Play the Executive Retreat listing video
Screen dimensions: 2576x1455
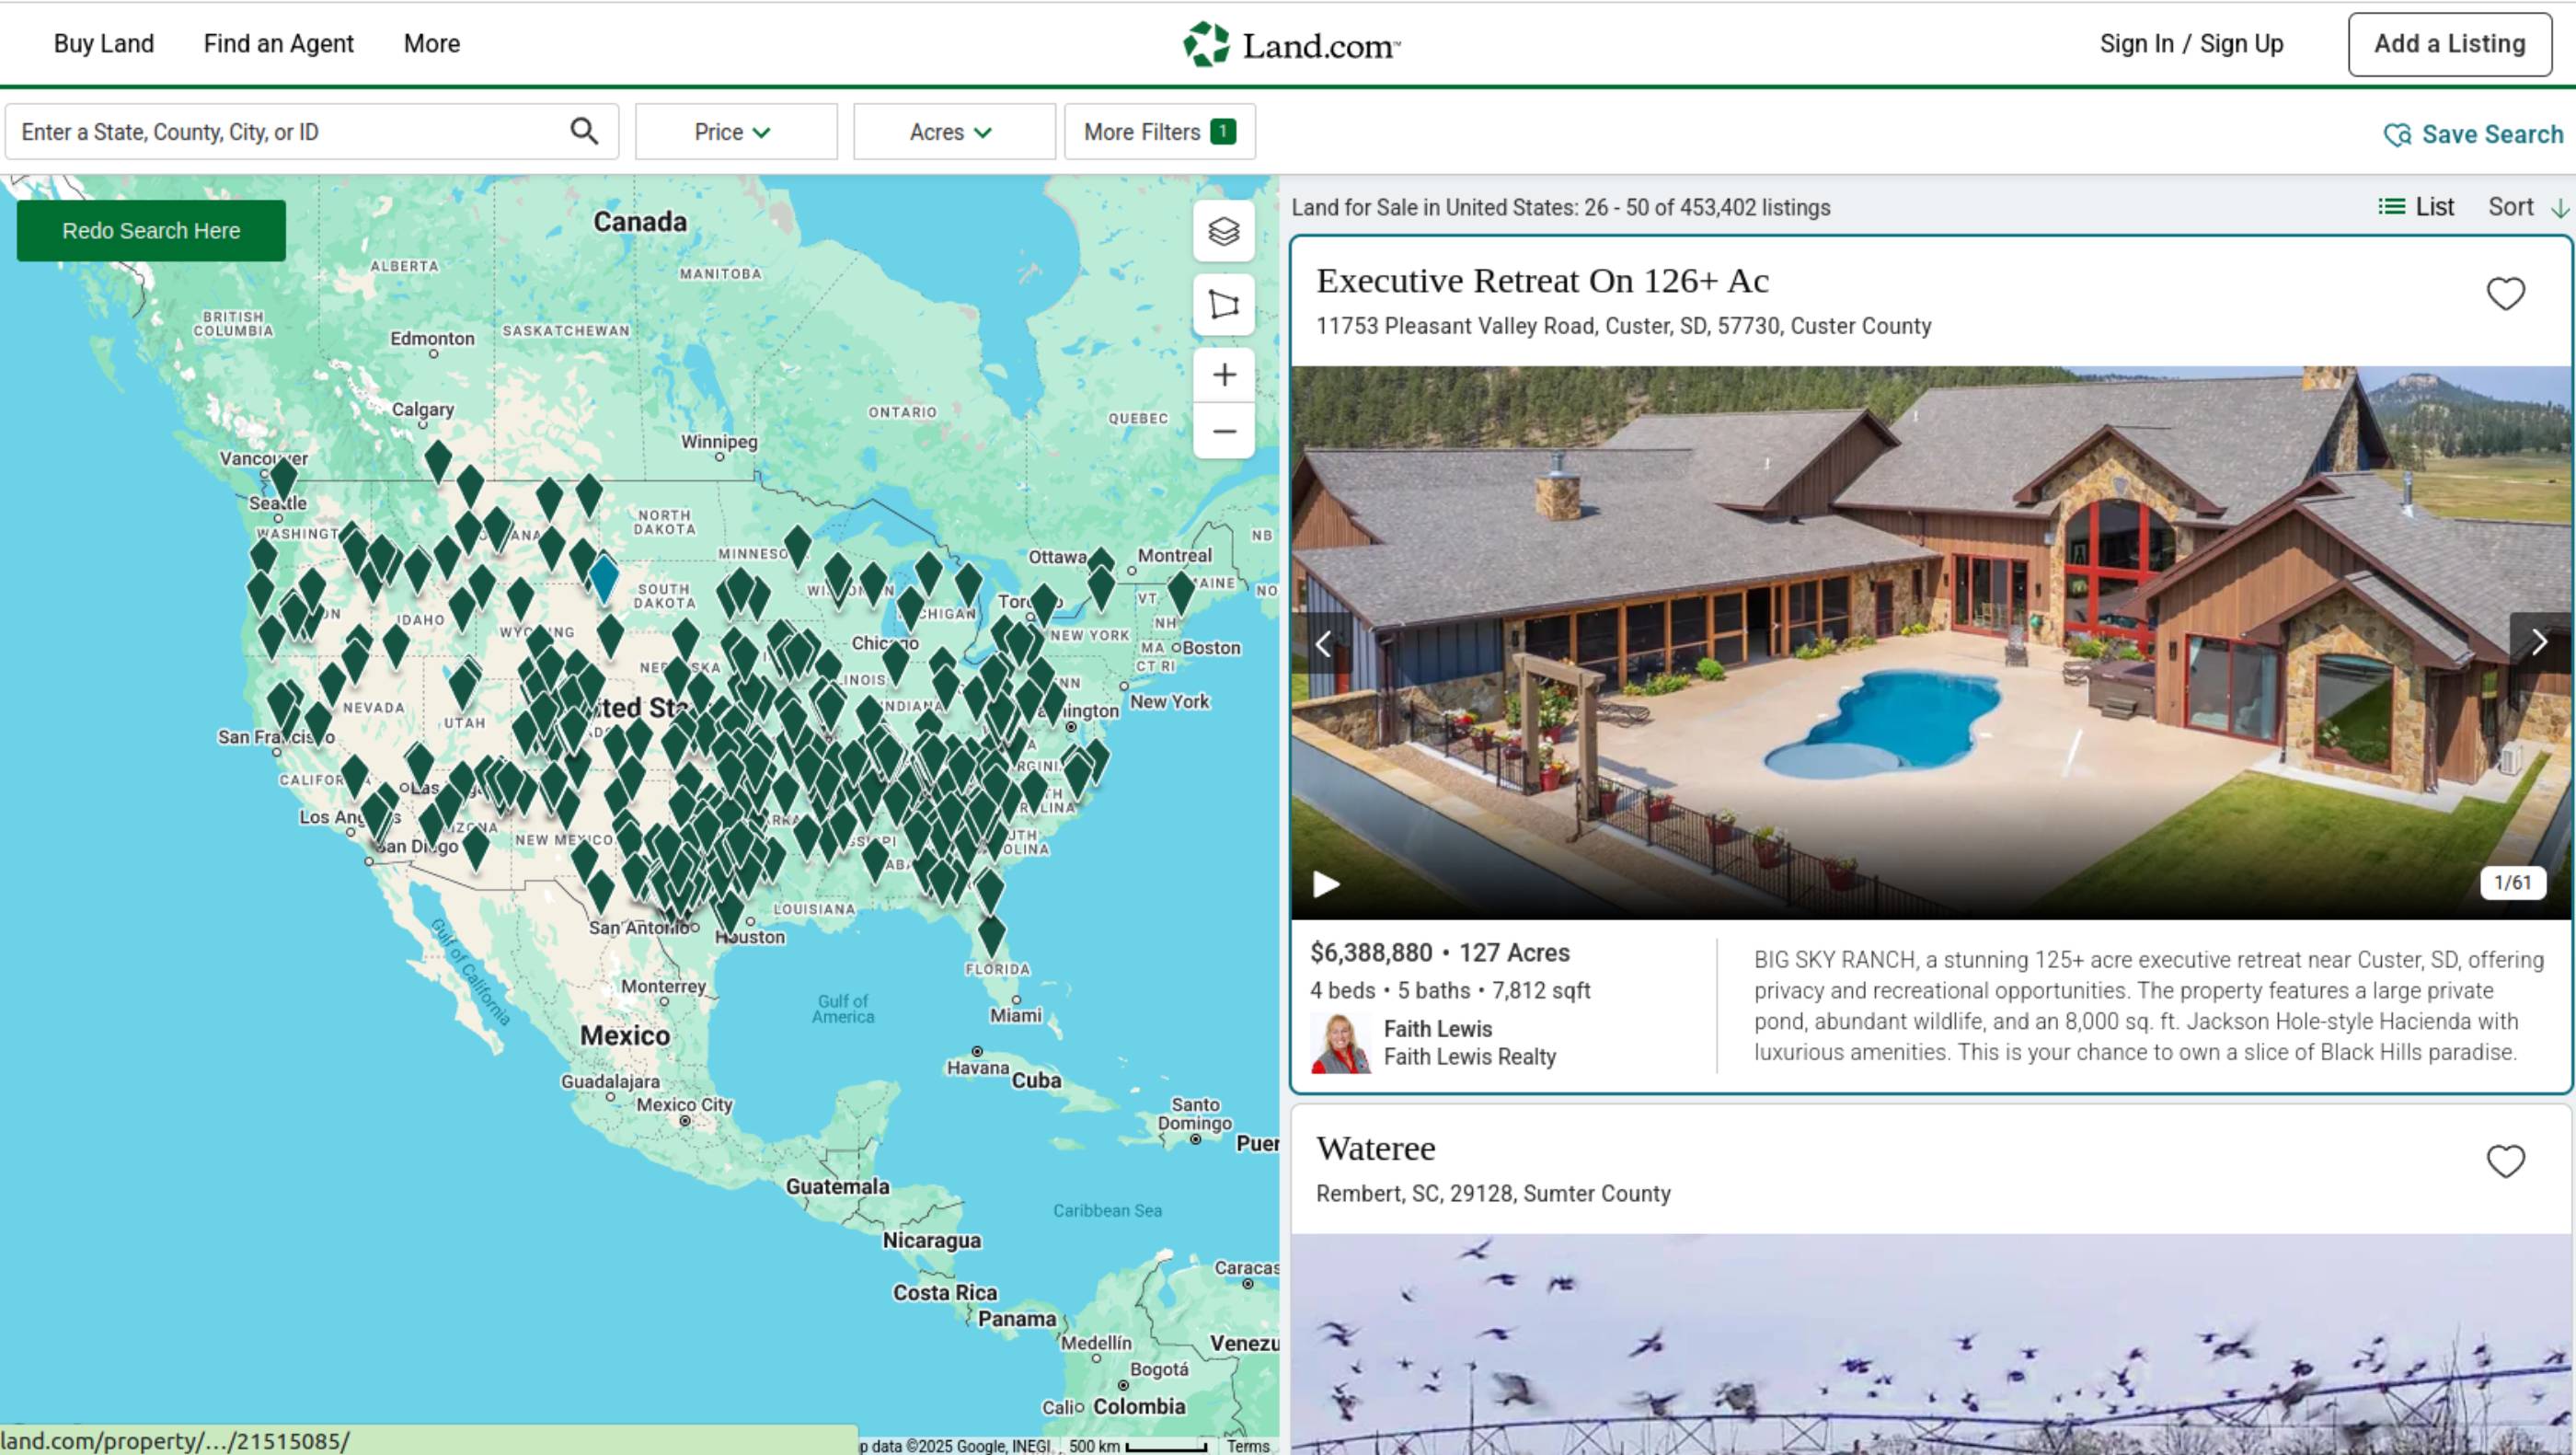[x=1326, y=884]
